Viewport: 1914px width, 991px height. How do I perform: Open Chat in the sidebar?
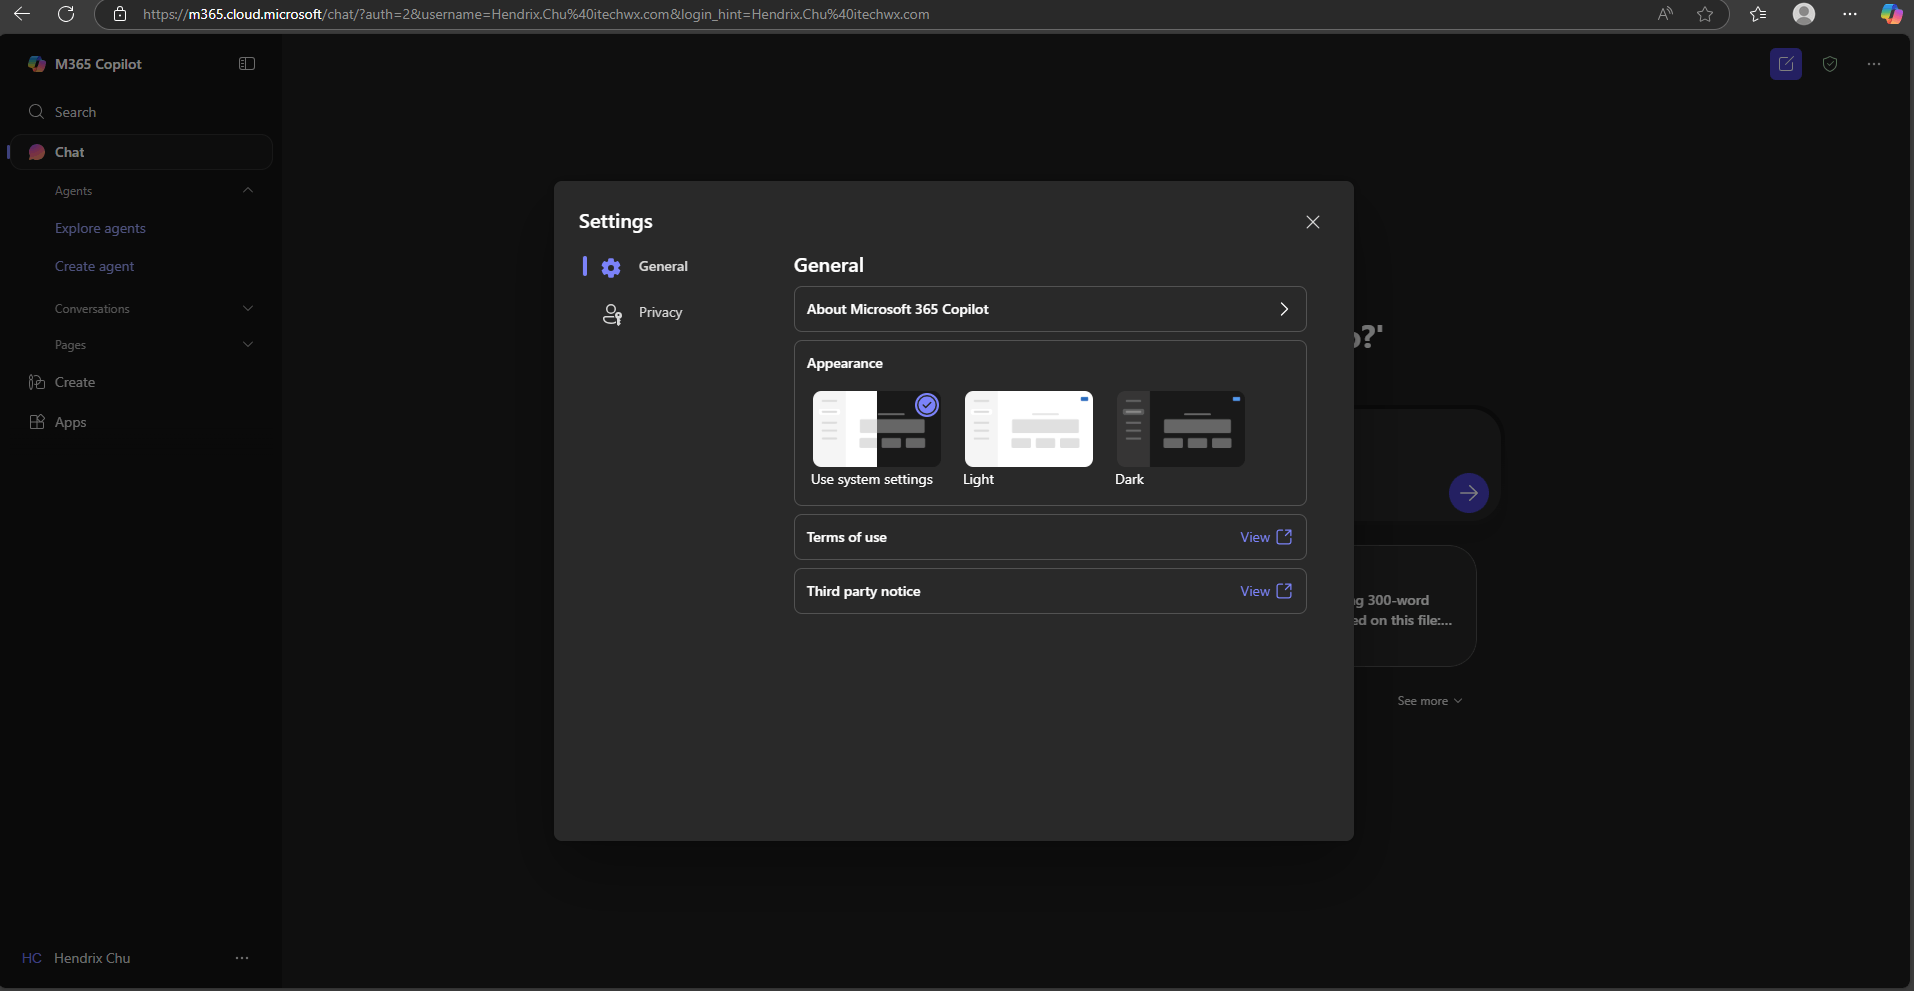140,152
